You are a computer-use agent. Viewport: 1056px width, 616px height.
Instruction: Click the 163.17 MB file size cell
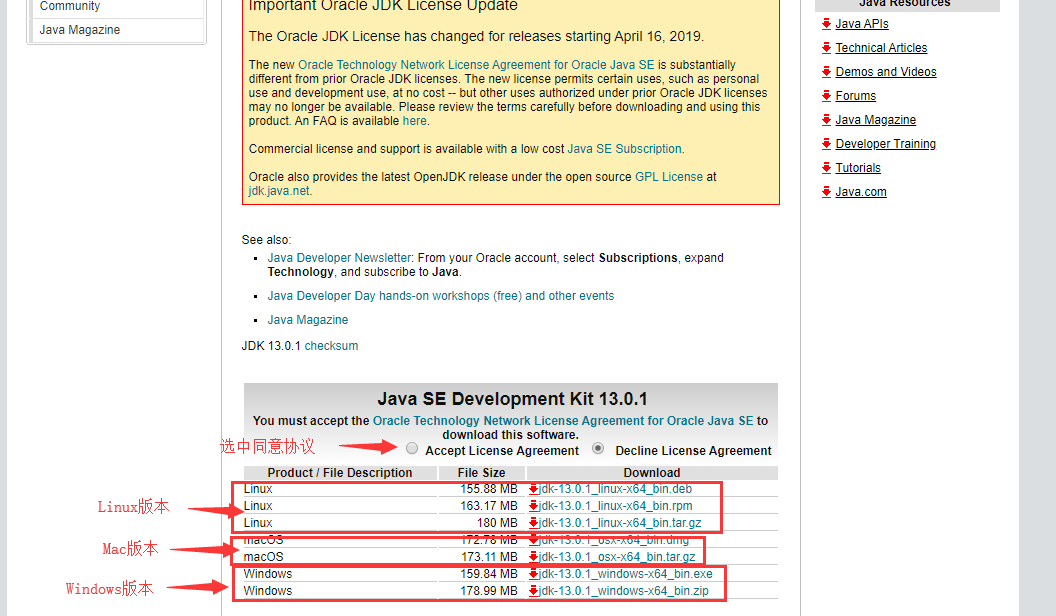pyautogui.click(x=489, y=506)
